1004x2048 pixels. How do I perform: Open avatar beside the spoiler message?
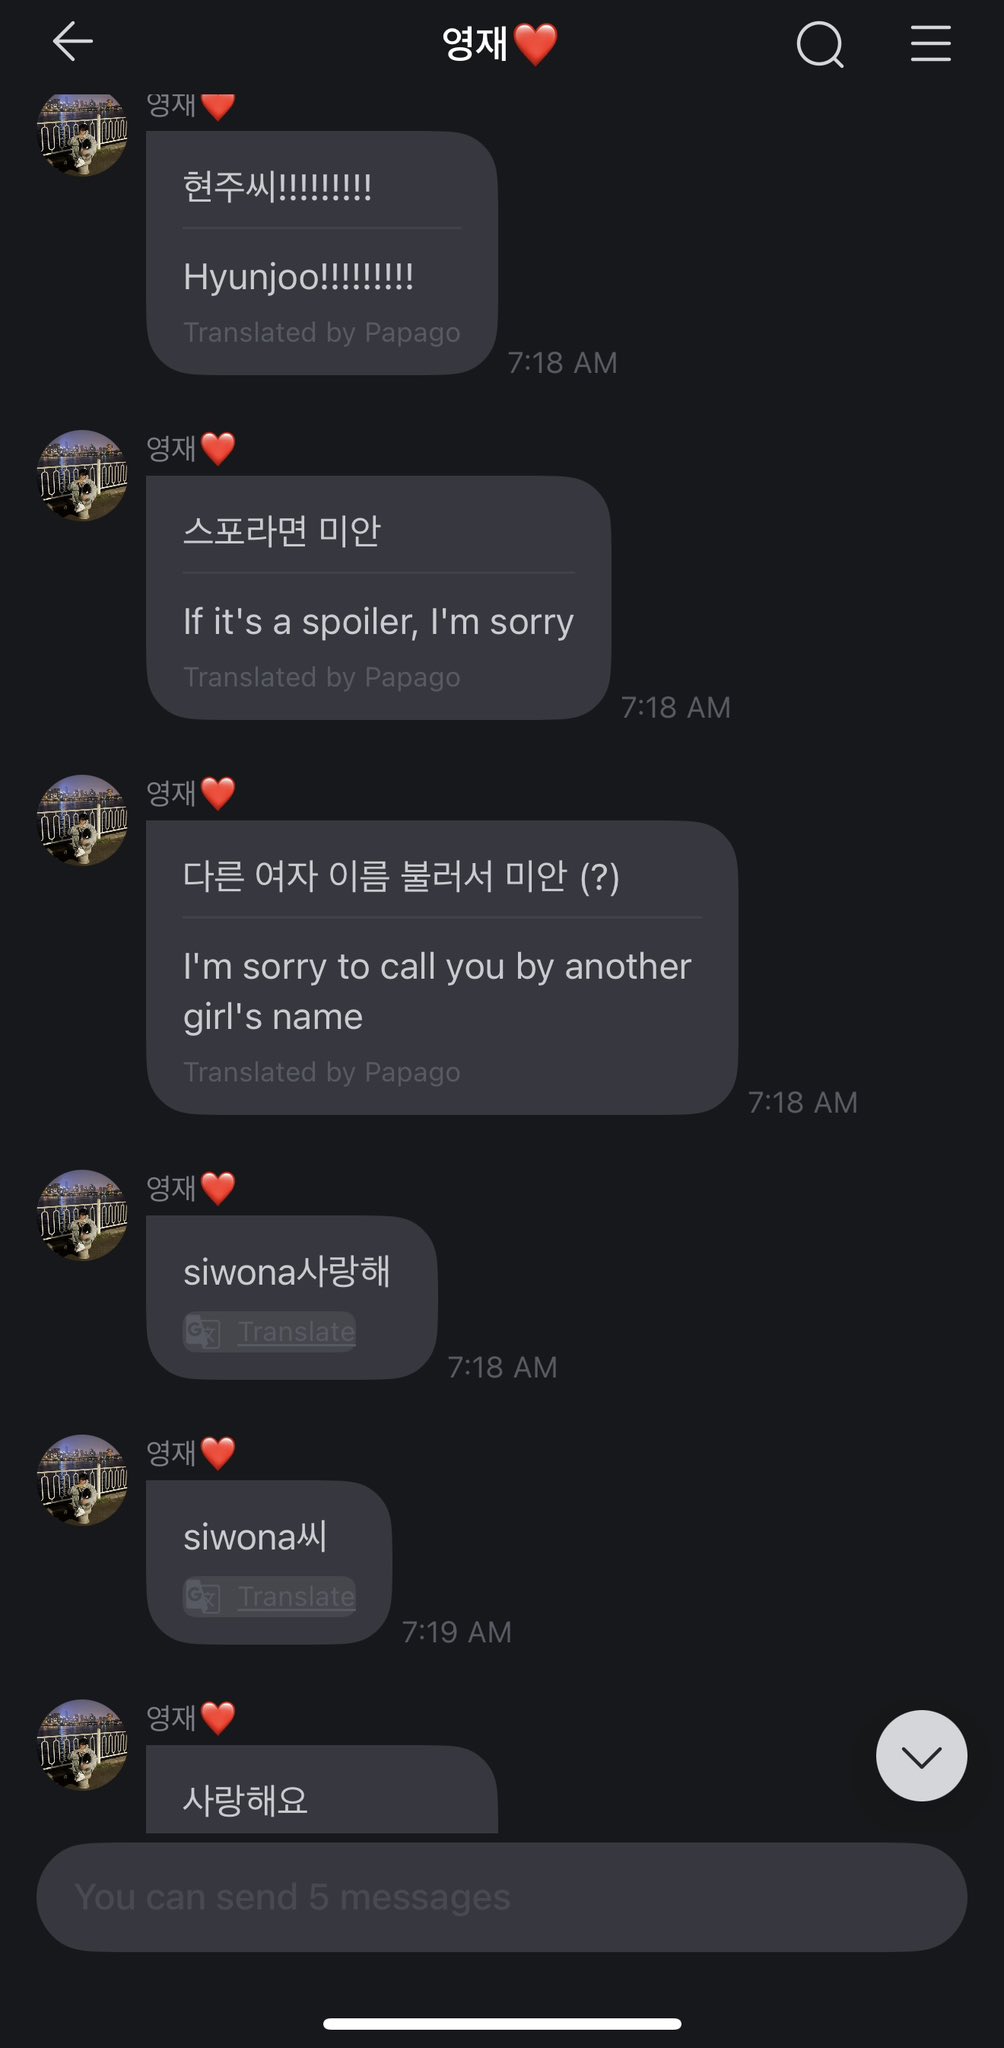click(83, 476)
